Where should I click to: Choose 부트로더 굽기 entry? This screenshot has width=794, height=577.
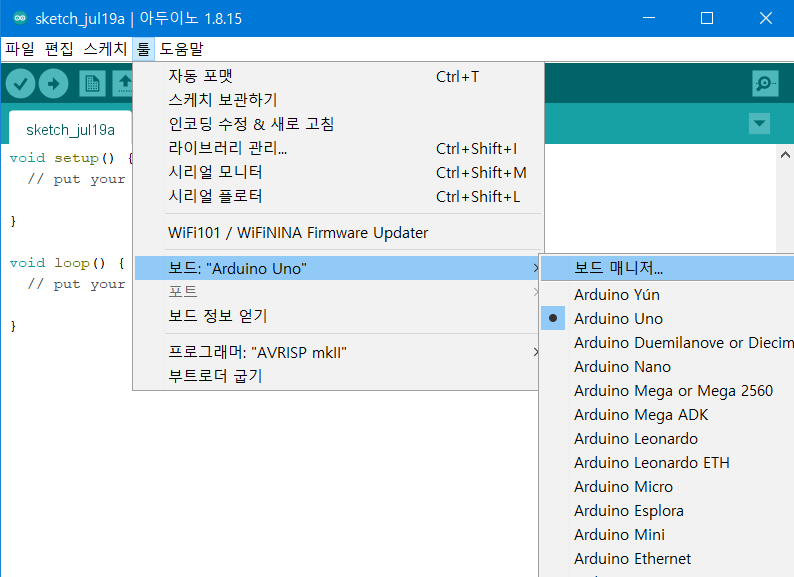pyautogui.click(x=337, y=376)
